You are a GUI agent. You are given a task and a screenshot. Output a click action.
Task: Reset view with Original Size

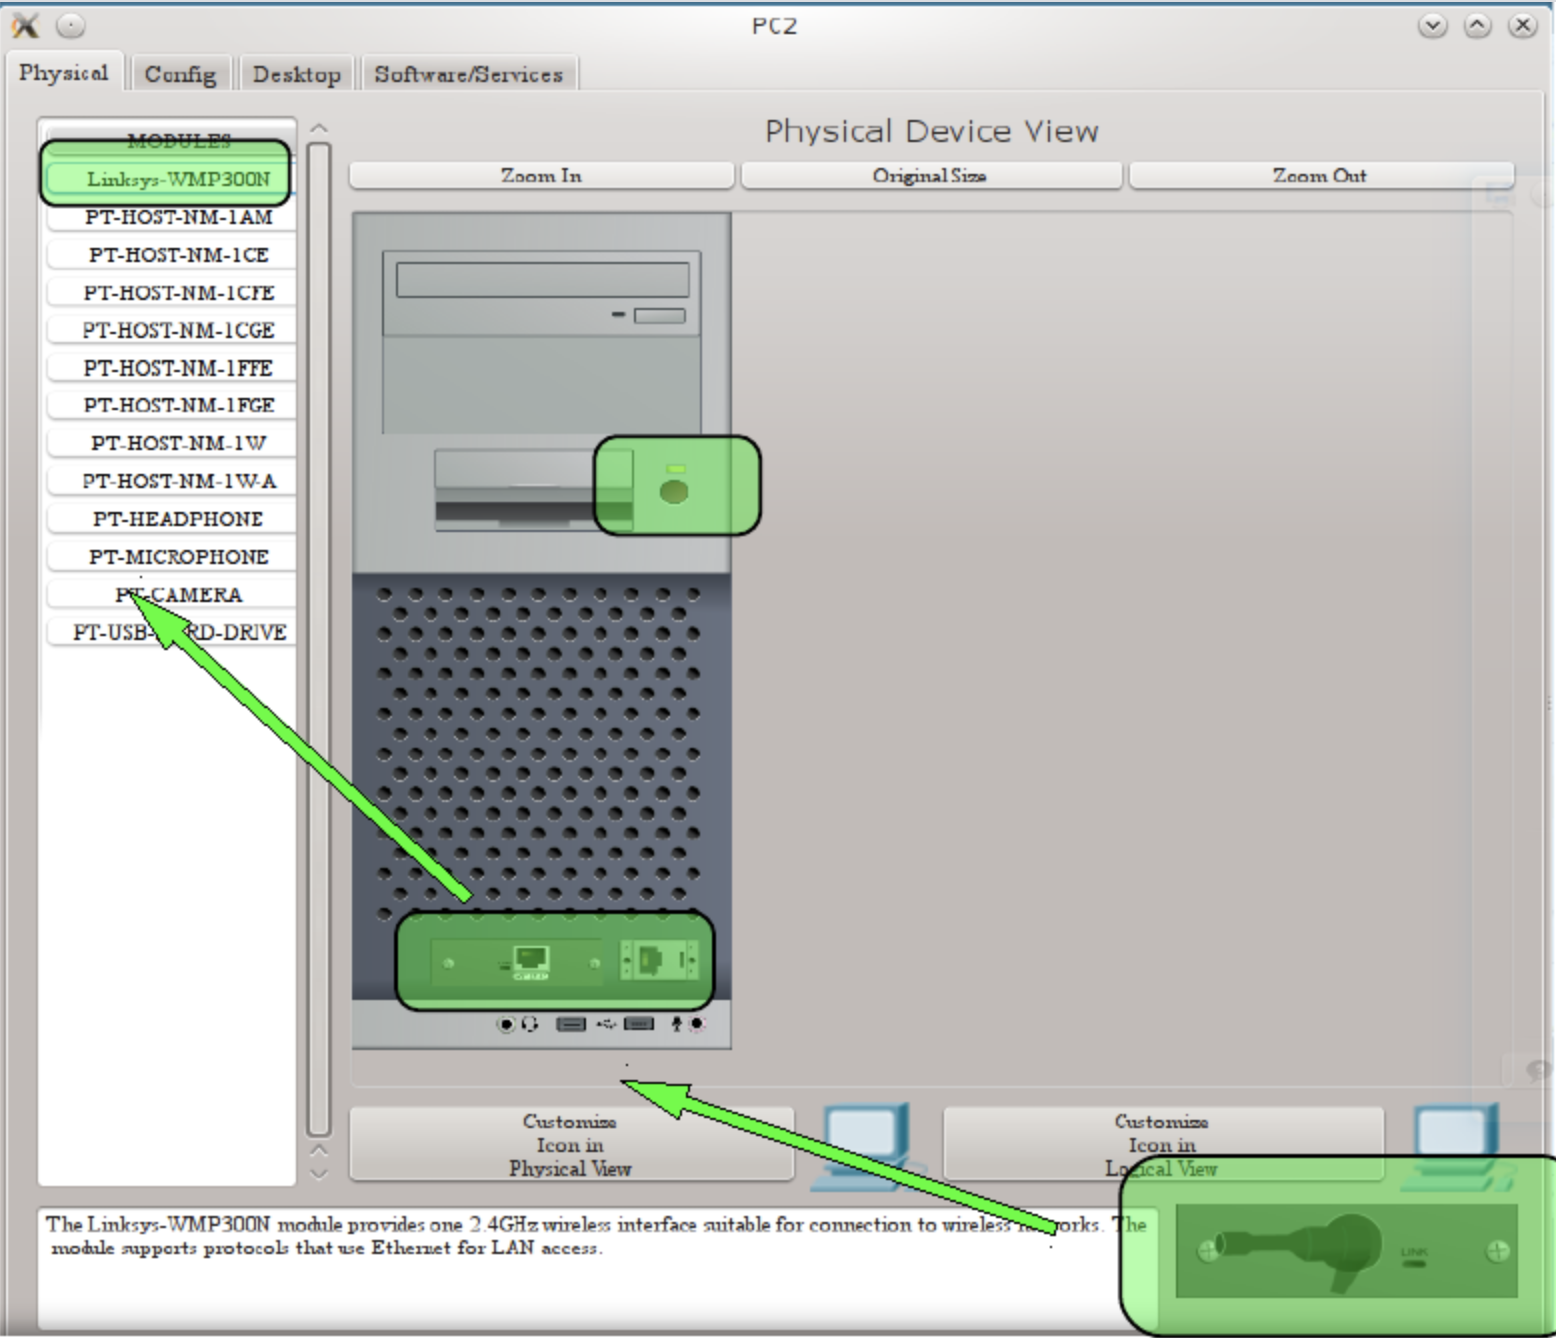[930, 176]
